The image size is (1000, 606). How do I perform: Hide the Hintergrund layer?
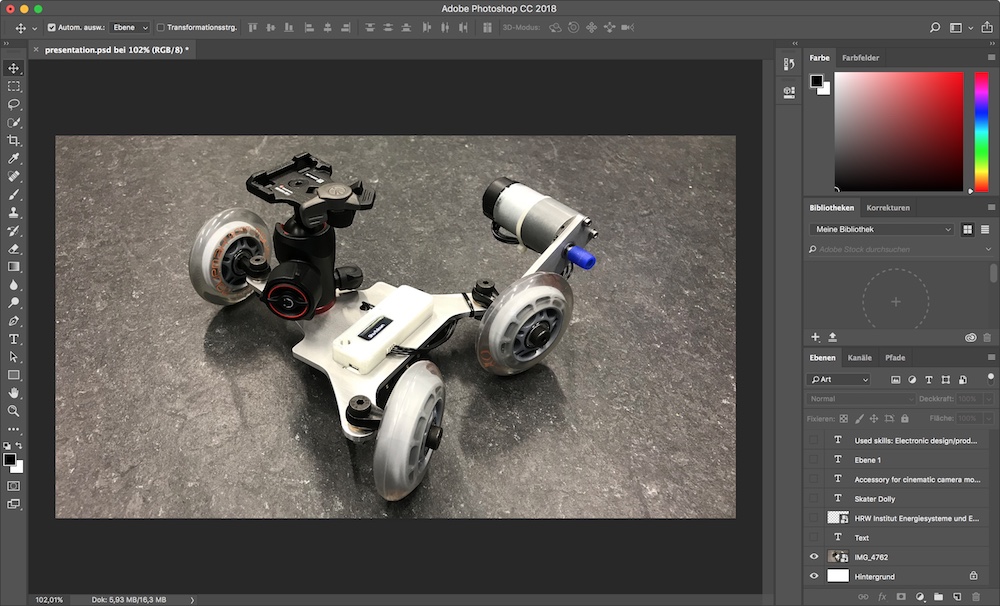(x=814, y=576)
